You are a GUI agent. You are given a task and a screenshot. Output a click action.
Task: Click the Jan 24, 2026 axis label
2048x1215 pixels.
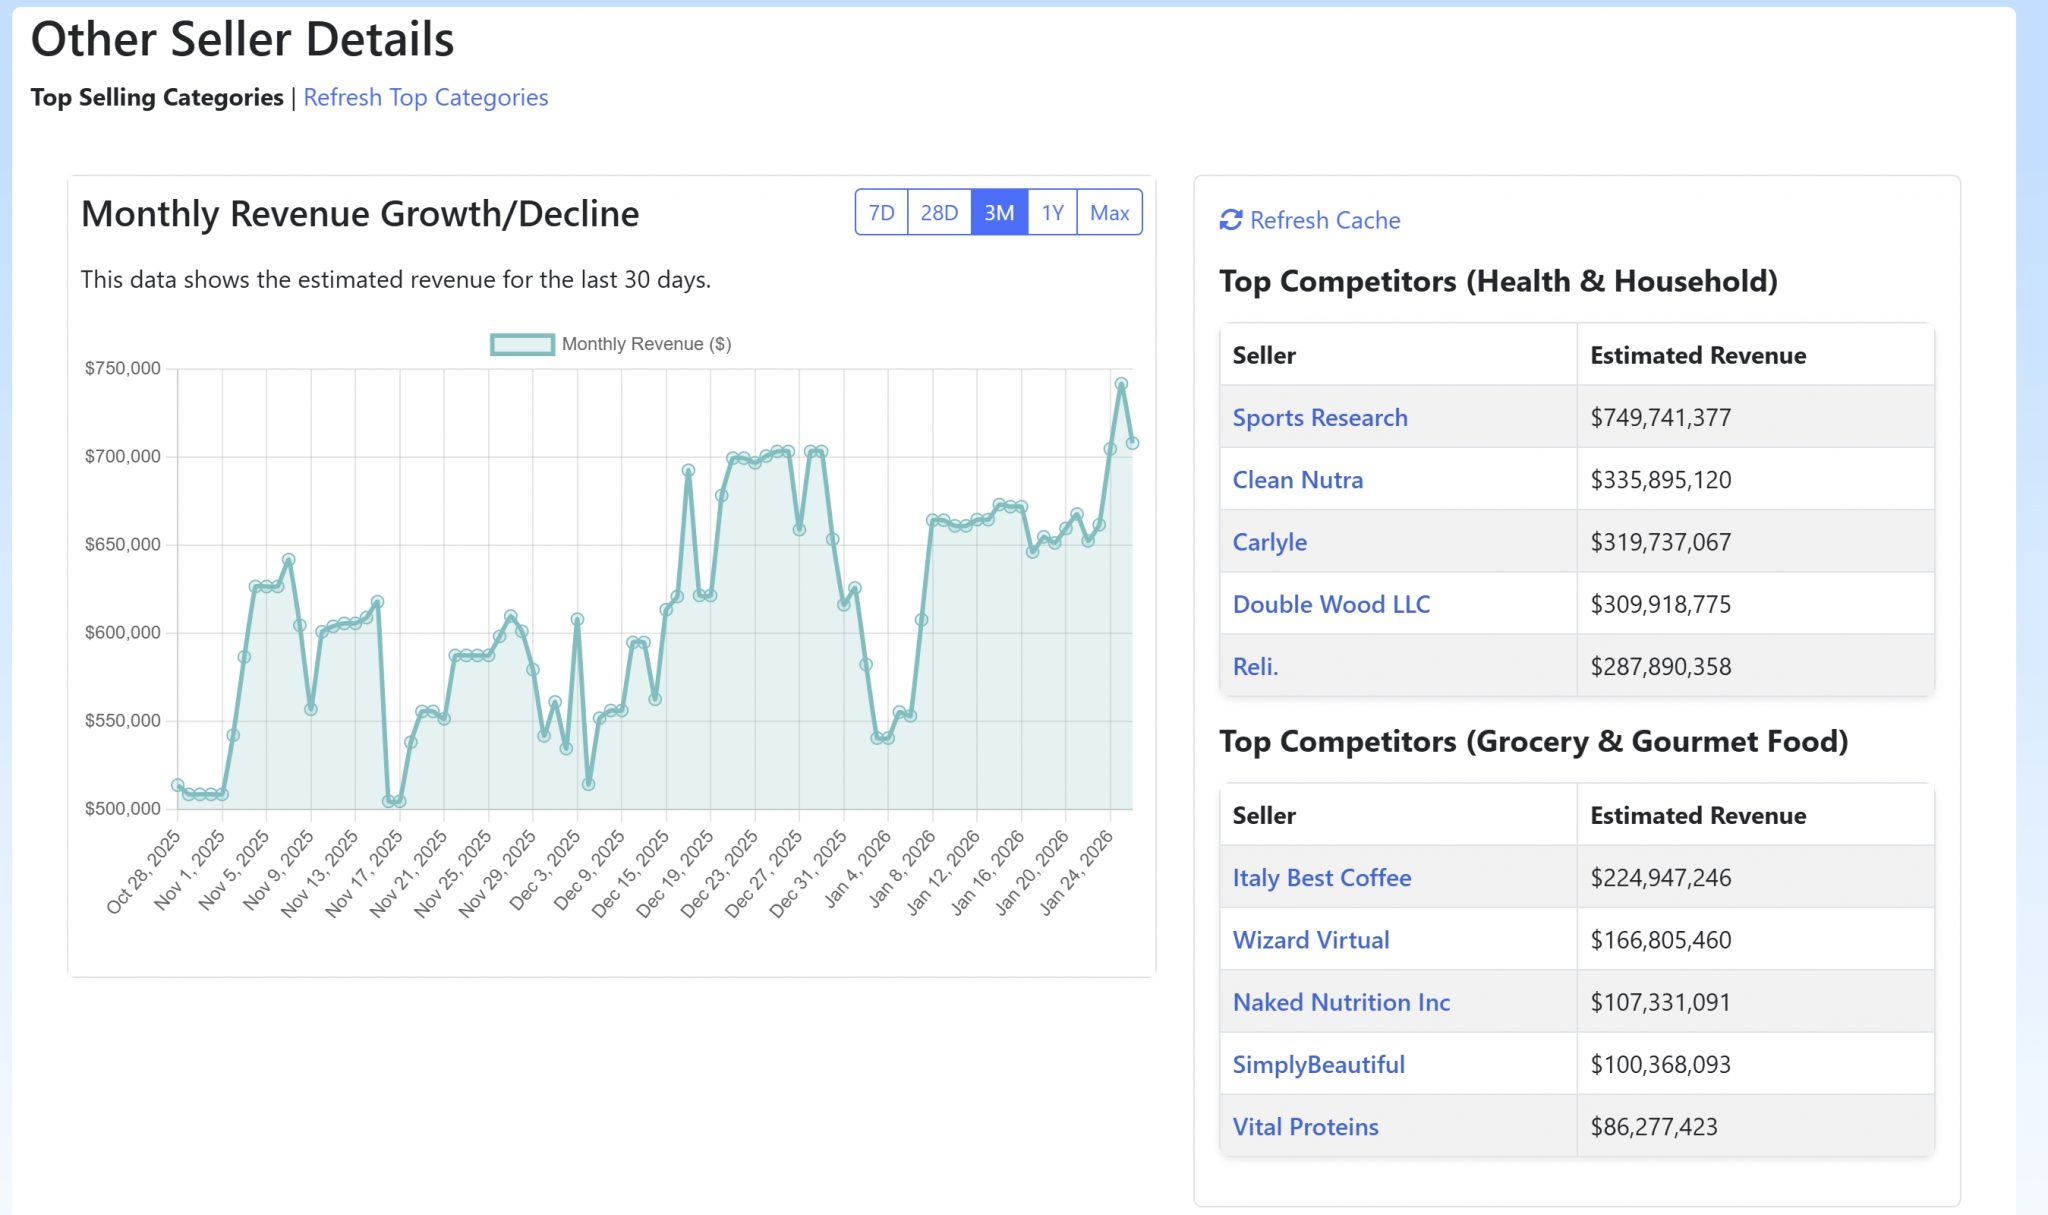point(1076,871)
